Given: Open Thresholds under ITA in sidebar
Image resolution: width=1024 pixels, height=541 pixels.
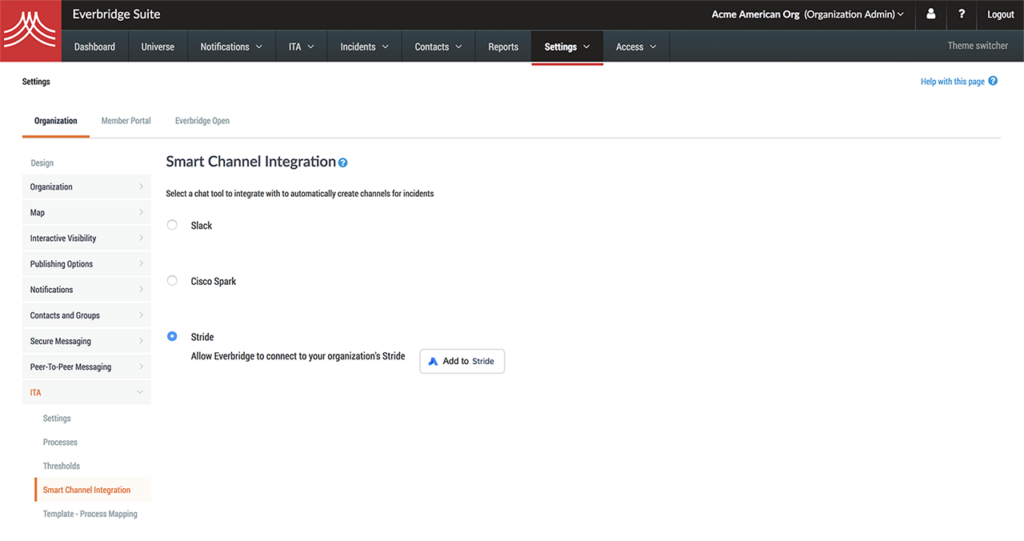Looking at the screenshot, I should click(61, 466).
